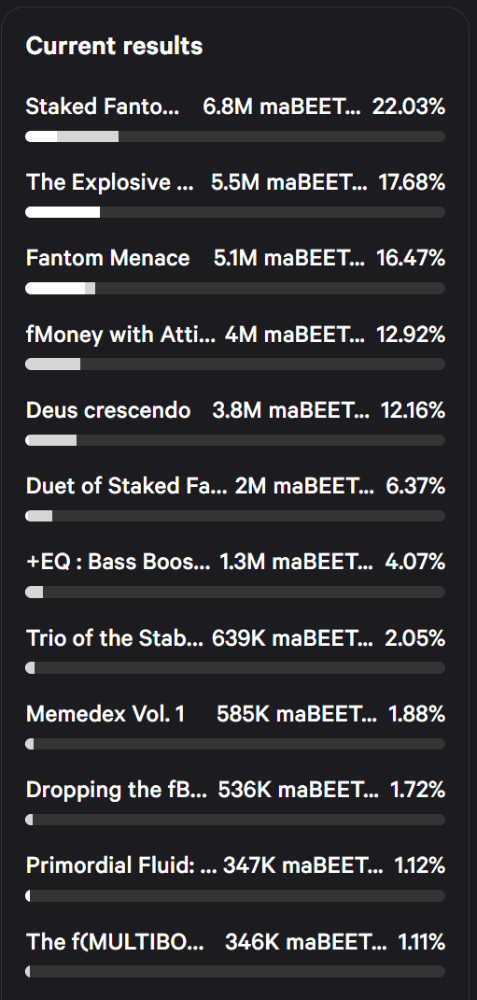The width and height of the screenshot is (477, 1000).
Task: Open the Memedex Vol. 1 result
Action: 106,714
